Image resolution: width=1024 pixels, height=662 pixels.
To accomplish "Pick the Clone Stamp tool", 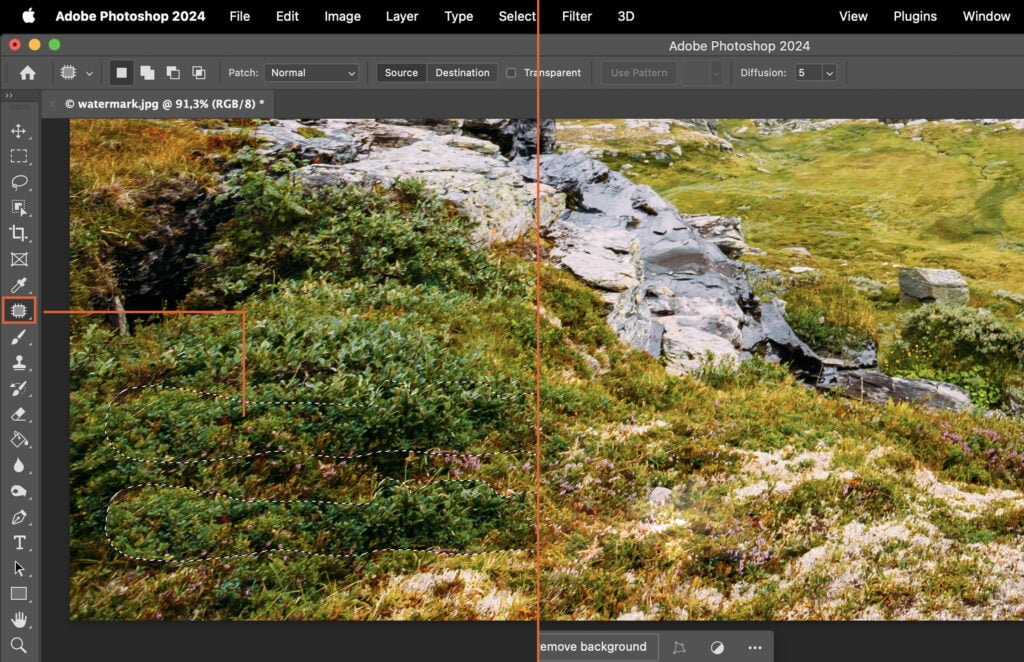I will 19,363.
